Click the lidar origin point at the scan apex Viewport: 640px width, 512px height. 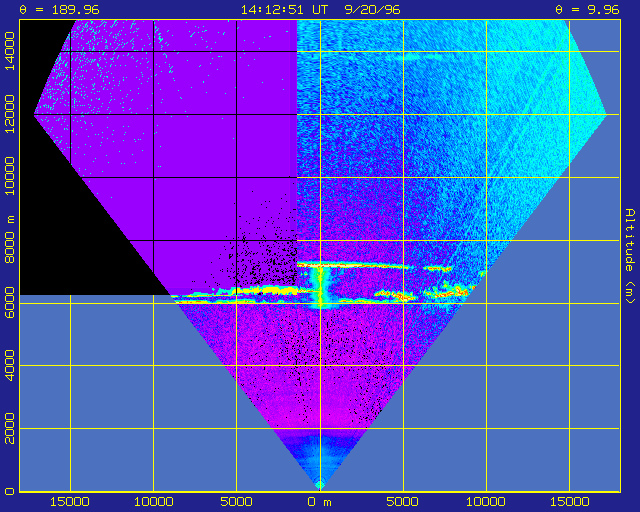click(320, 486)
